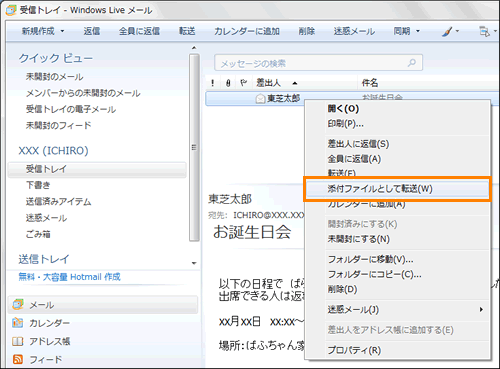The width and height of the screenshot is (500, 369).
Task: Expand the paintbrush icon dropdown arrow
Action: coord(457,31)
